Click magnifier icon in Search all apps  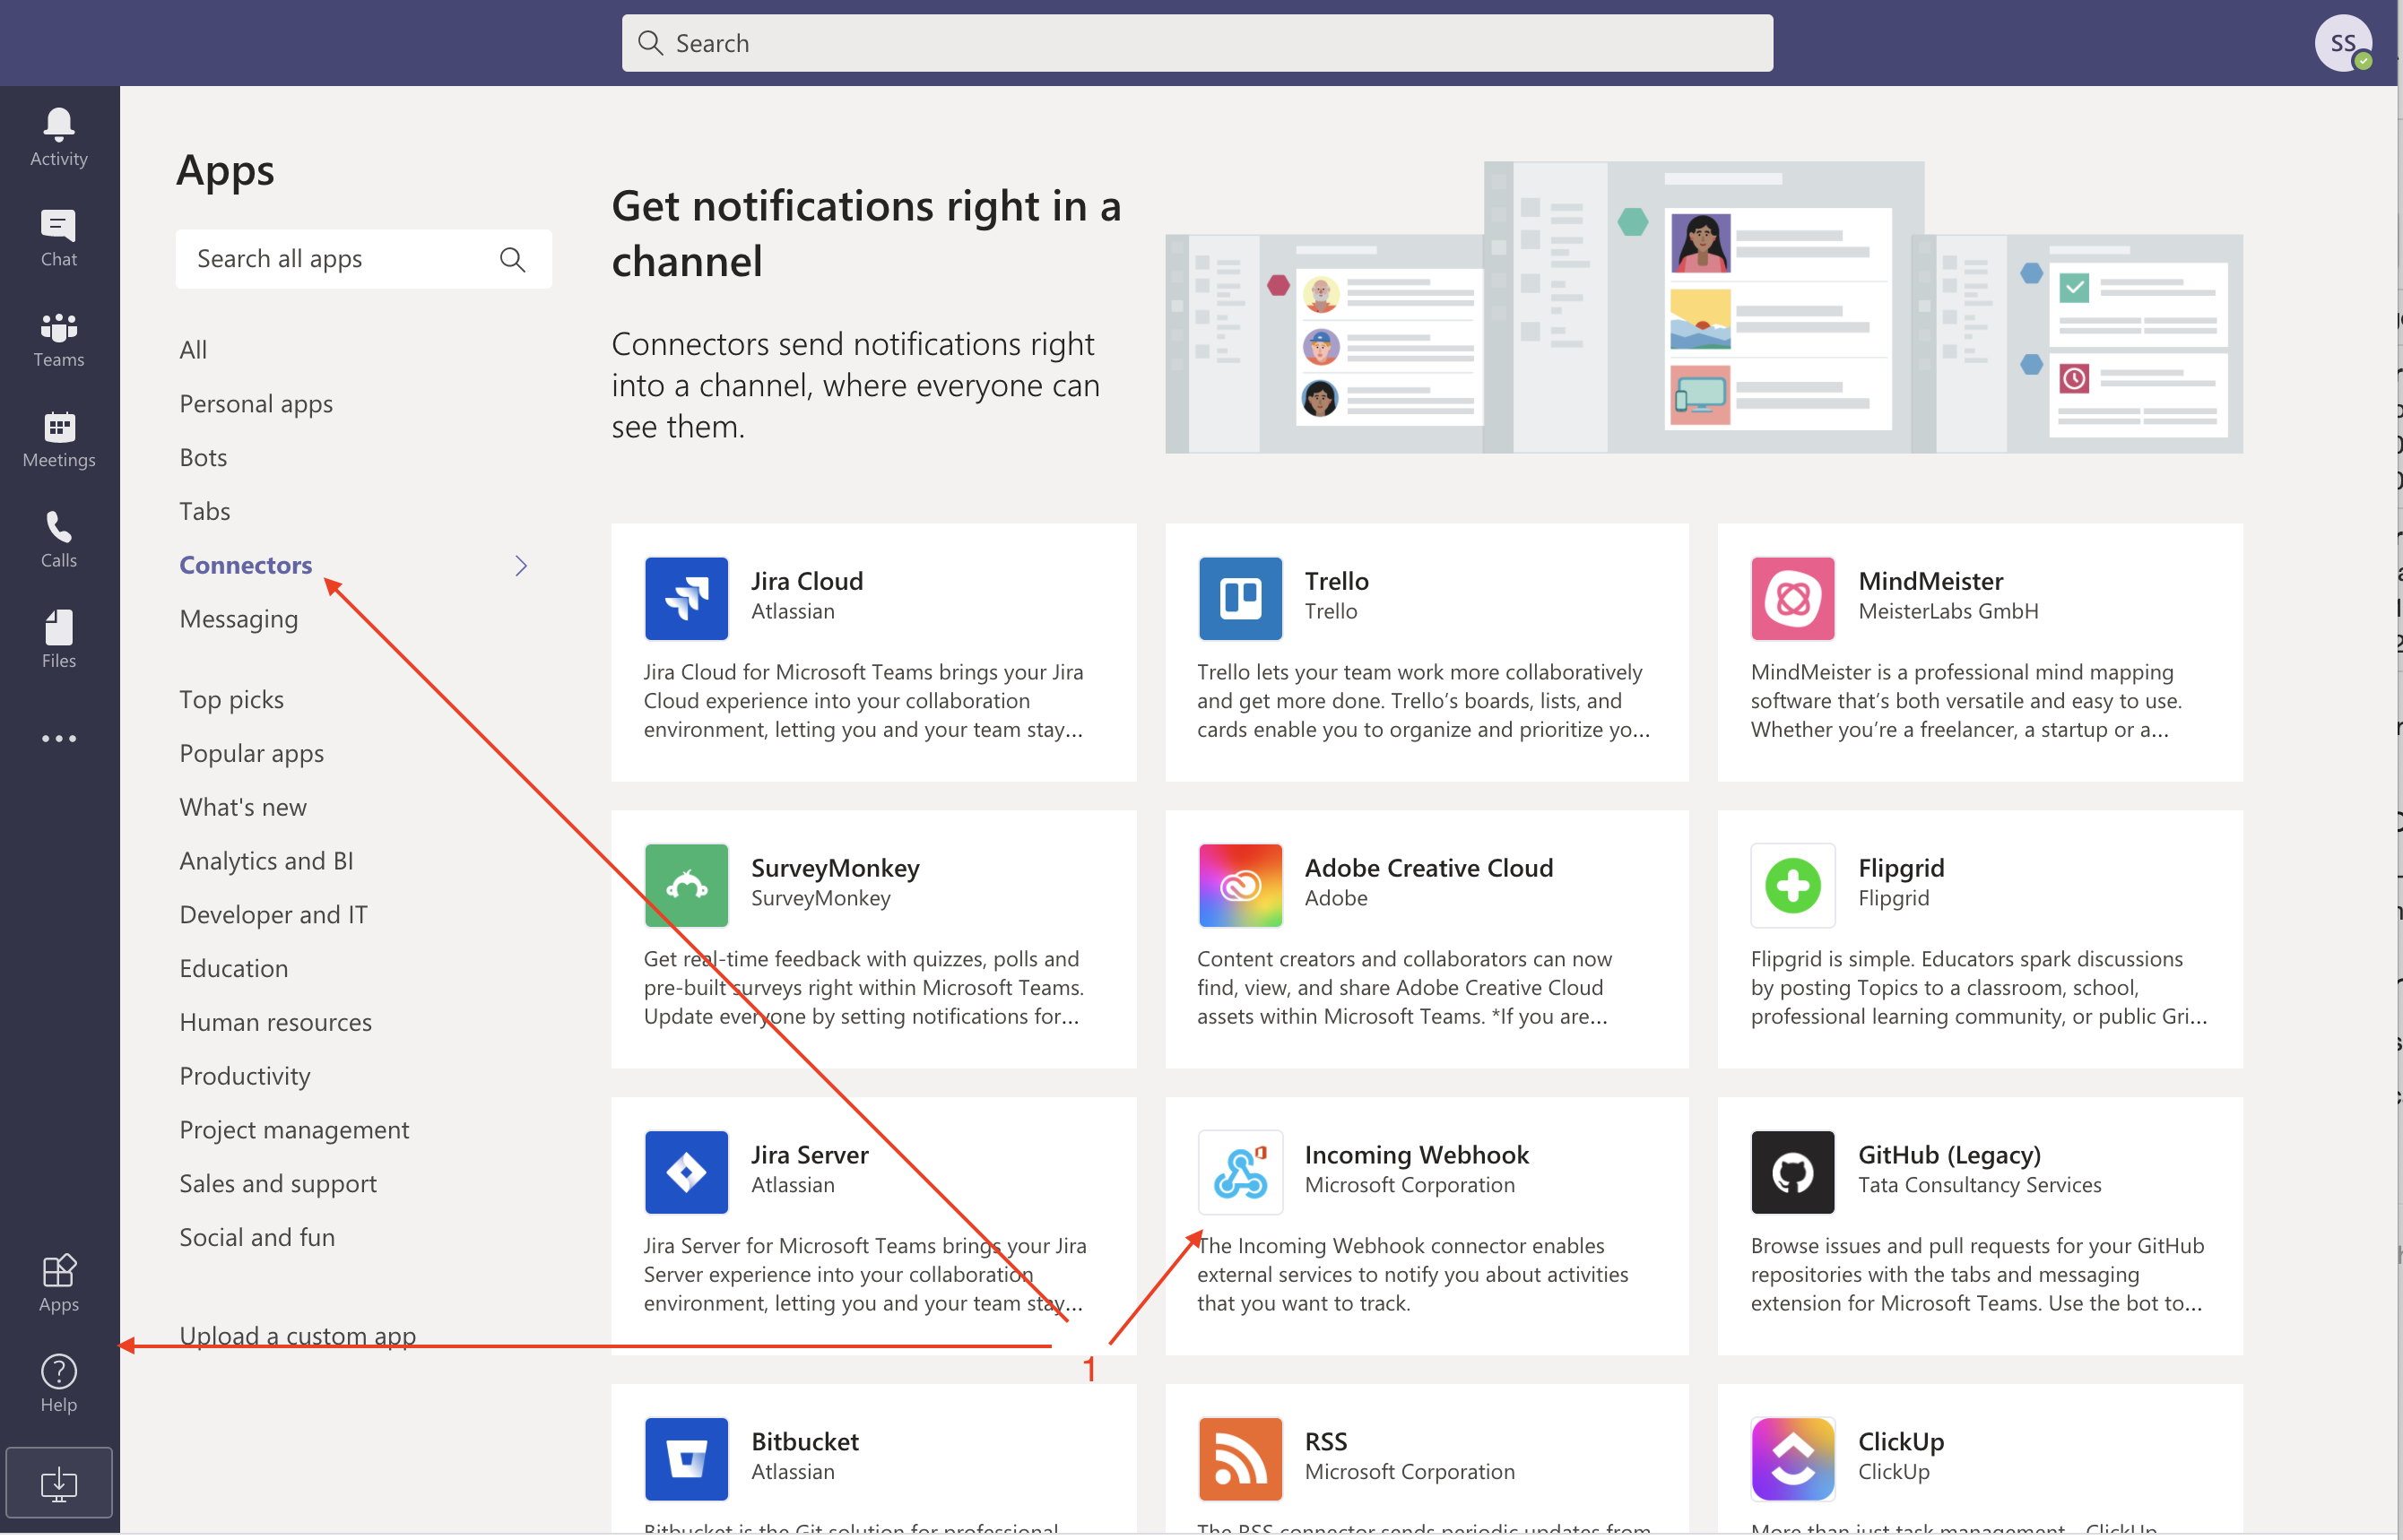pos(512,259)
